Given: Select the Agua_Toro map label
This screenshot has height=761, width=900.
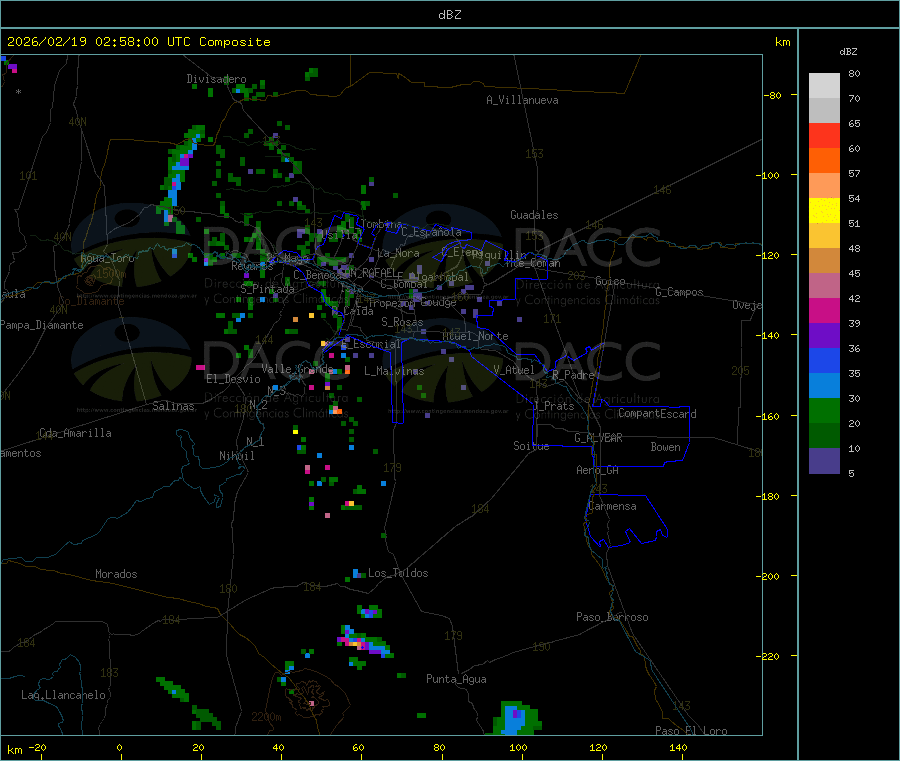Looking at the screenshot, I should pyautogui.click(x=107, y=258).
